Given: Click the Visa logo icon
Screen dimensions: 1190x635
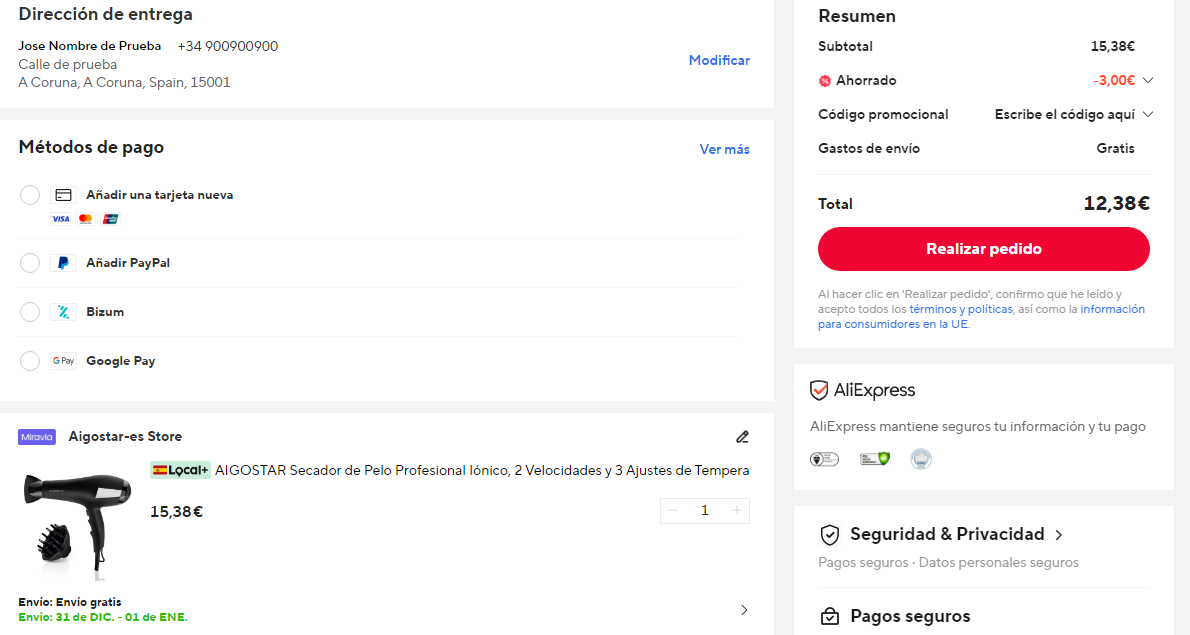Looking at the screenshot, I should (x=61, y=219).
